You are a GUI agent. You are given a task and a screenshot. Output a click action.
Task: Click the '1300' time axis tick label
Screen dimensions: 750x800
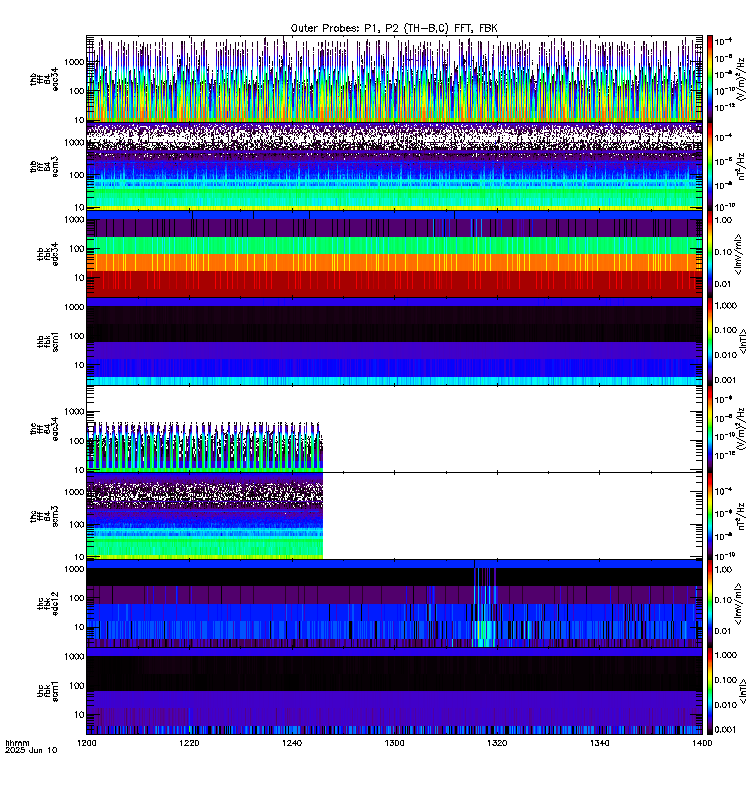pyautogui.click(x=394, y=743)
